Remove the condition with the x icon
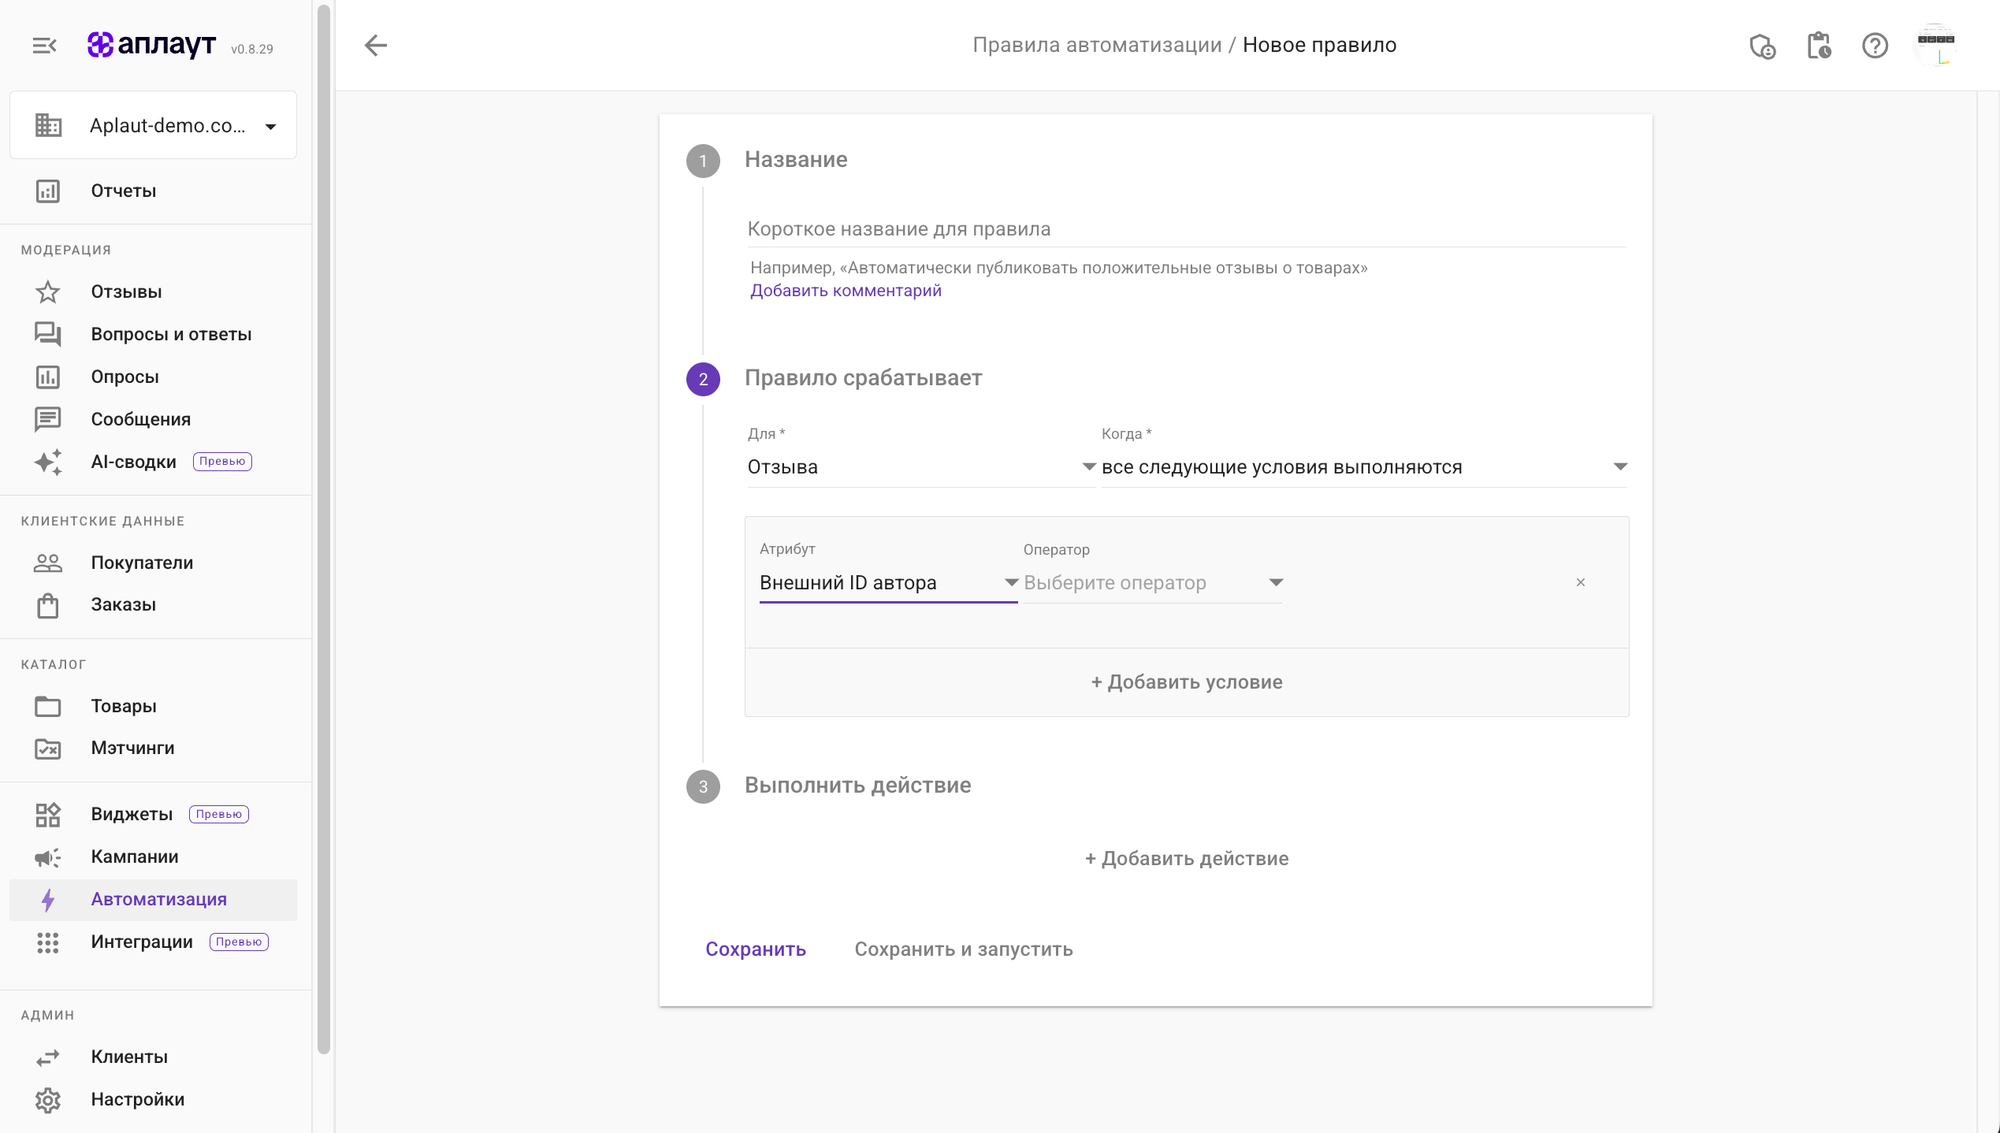Image resolution: width=2000 pixels, height=1133 pixels. point(1581,582)
